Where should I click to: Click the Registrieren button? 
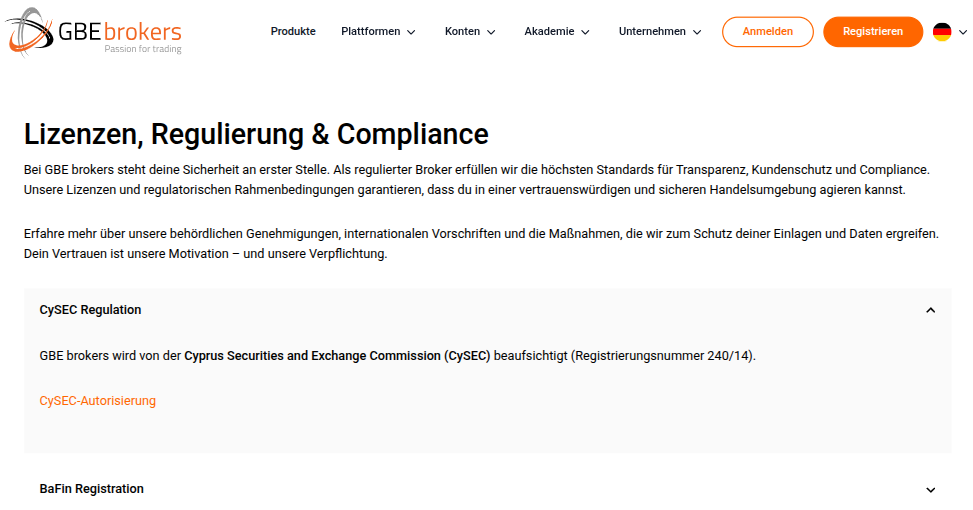coord(872,32)
